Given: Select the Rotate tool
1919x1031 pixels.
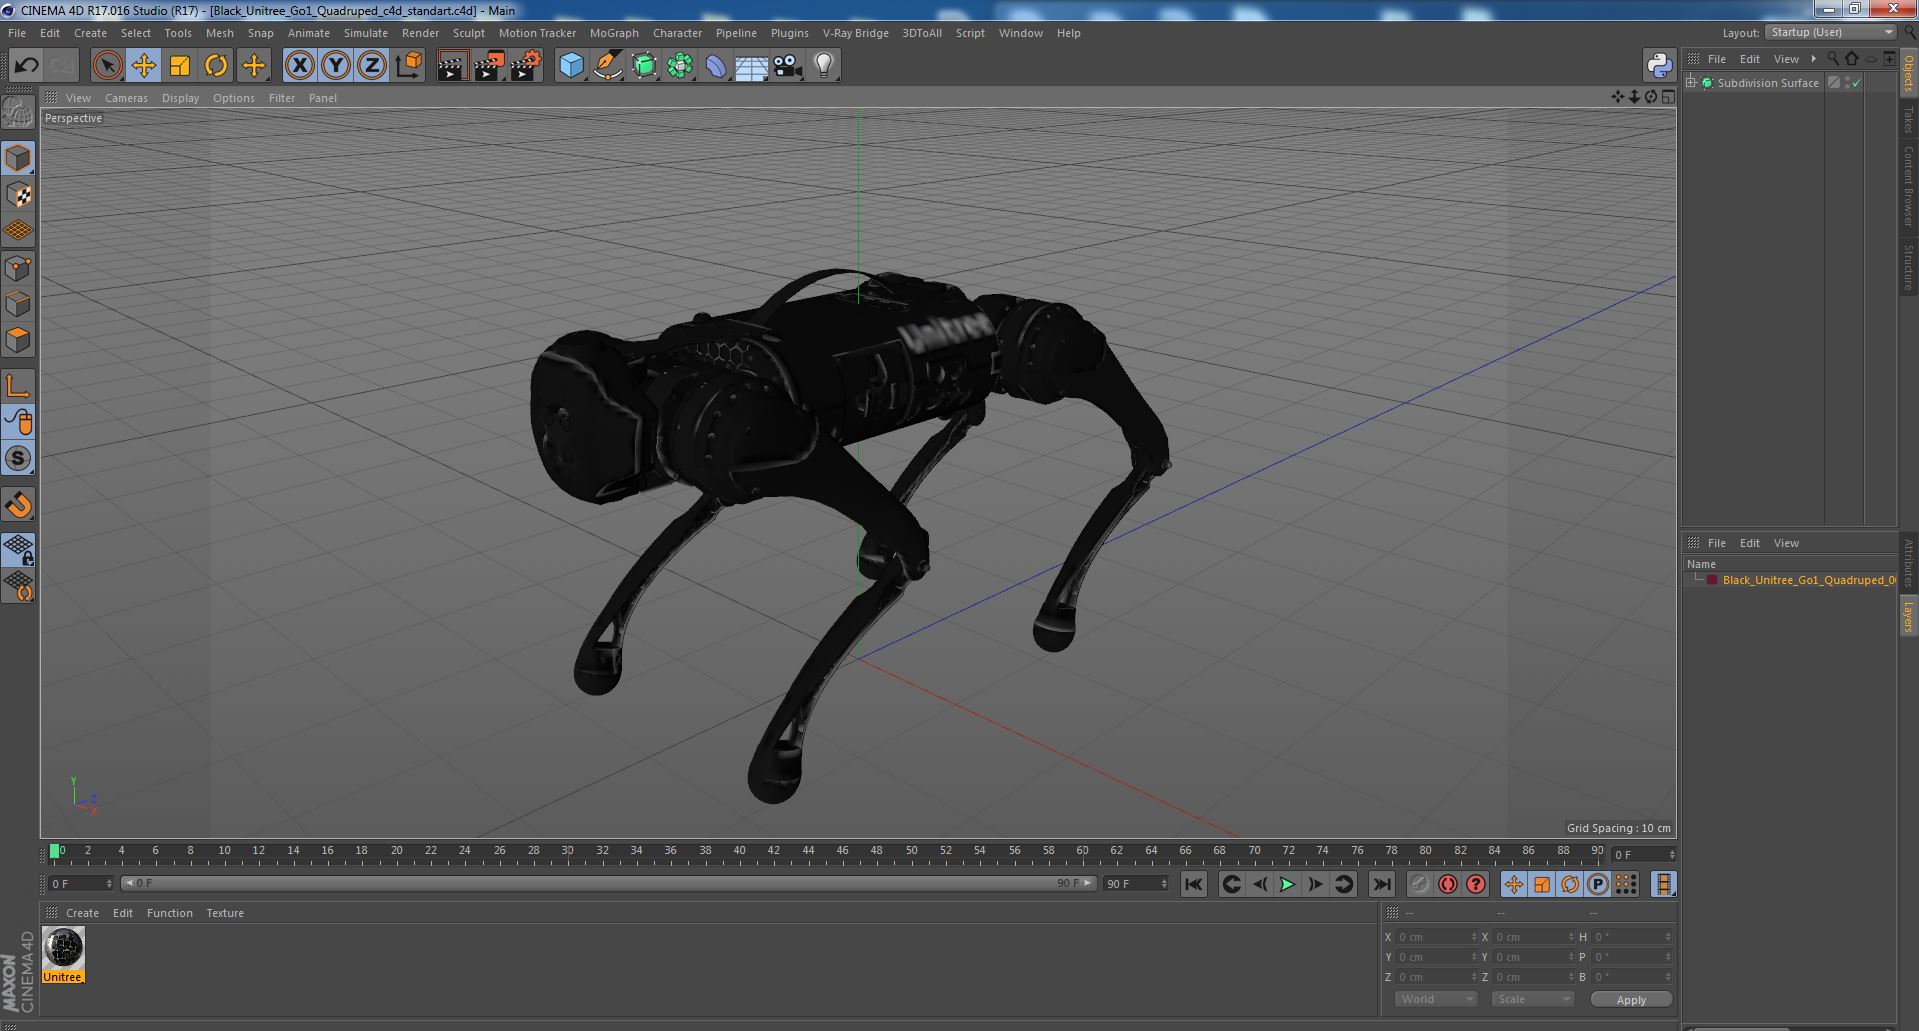Looking at the screenshot, I should (216, 66).
